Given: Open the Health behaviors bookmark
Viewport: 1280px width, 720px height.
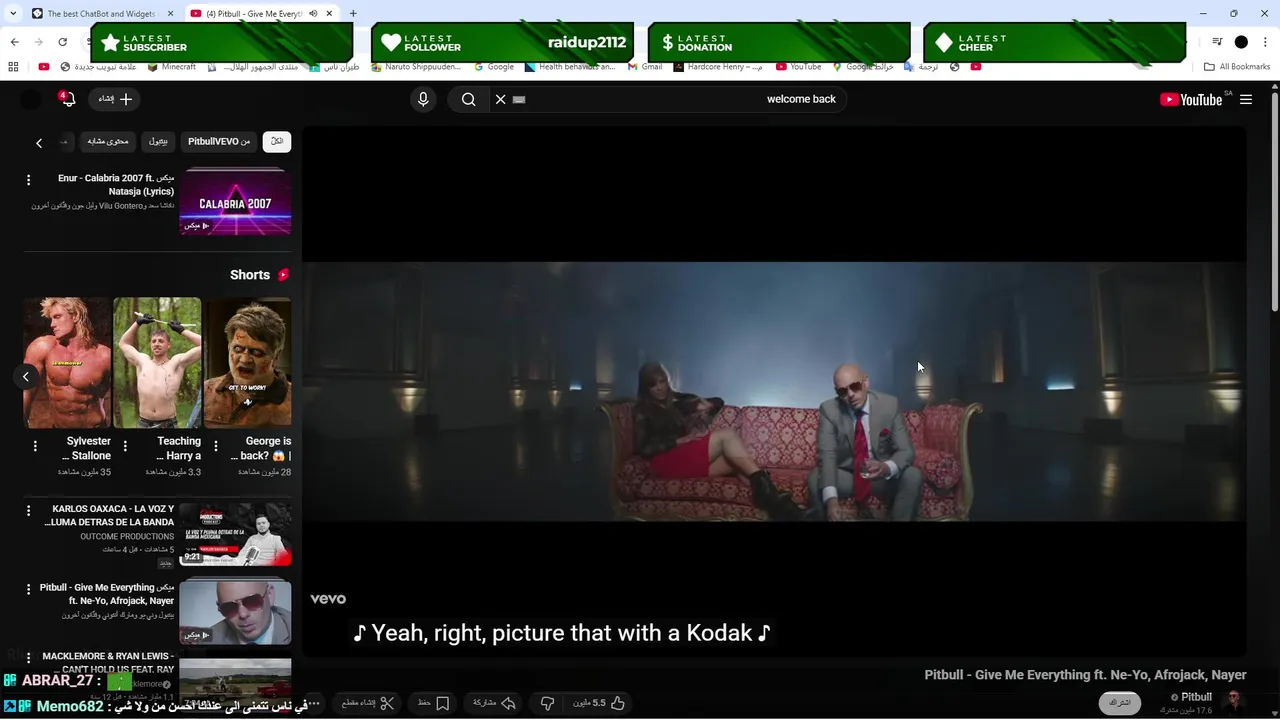Looking at the screenshot, I should (570, 67).
